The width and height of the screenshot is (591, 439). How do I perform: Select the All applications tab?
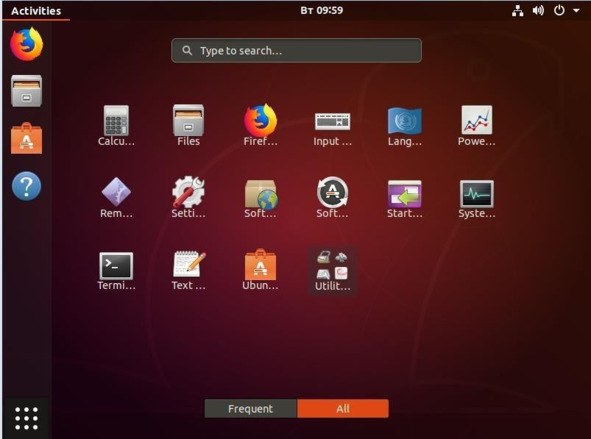pyautogui.click(x=343, y=408)
